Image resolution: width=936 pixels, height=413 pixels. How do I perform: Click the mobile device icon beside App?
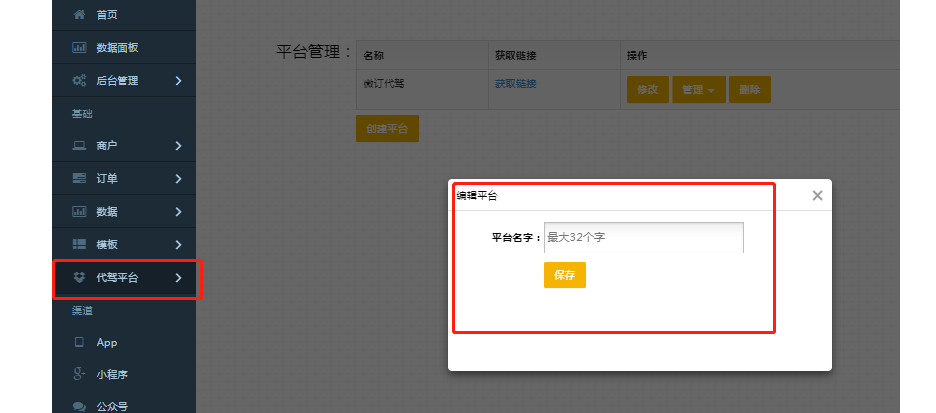tap(79, 343)
